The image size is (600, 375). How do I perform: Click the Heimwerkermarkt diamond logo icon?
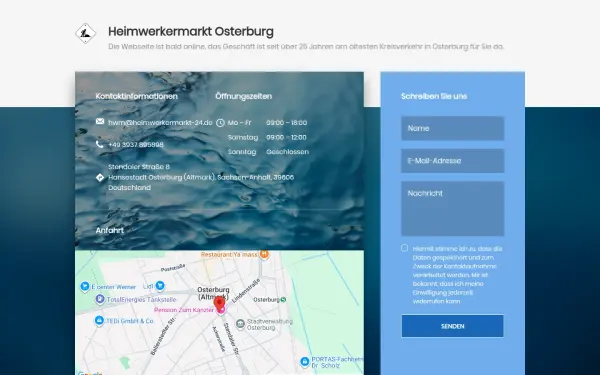click(x=85, y=33)
